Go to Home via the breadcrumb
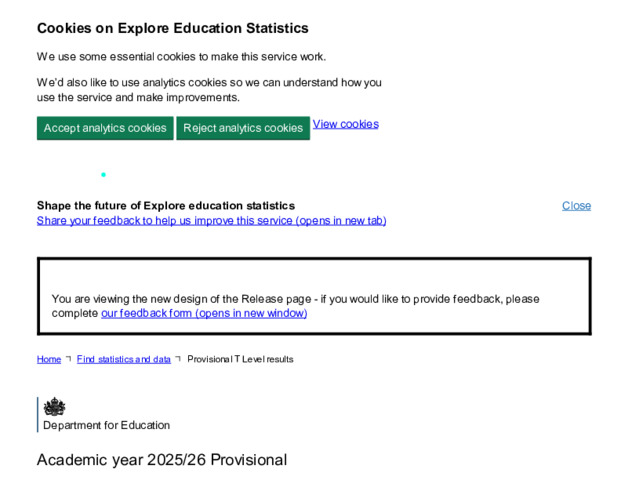The height and width of the screenshot is (480, 621). (49, 359)
